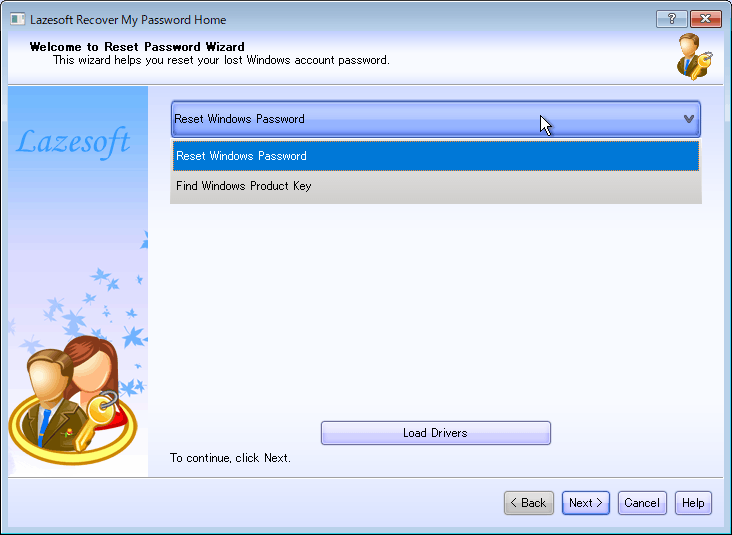Click 'Welcome to Reset Password Wizard' heading
This screenshot has width=732, height=535.
(137, 47)
